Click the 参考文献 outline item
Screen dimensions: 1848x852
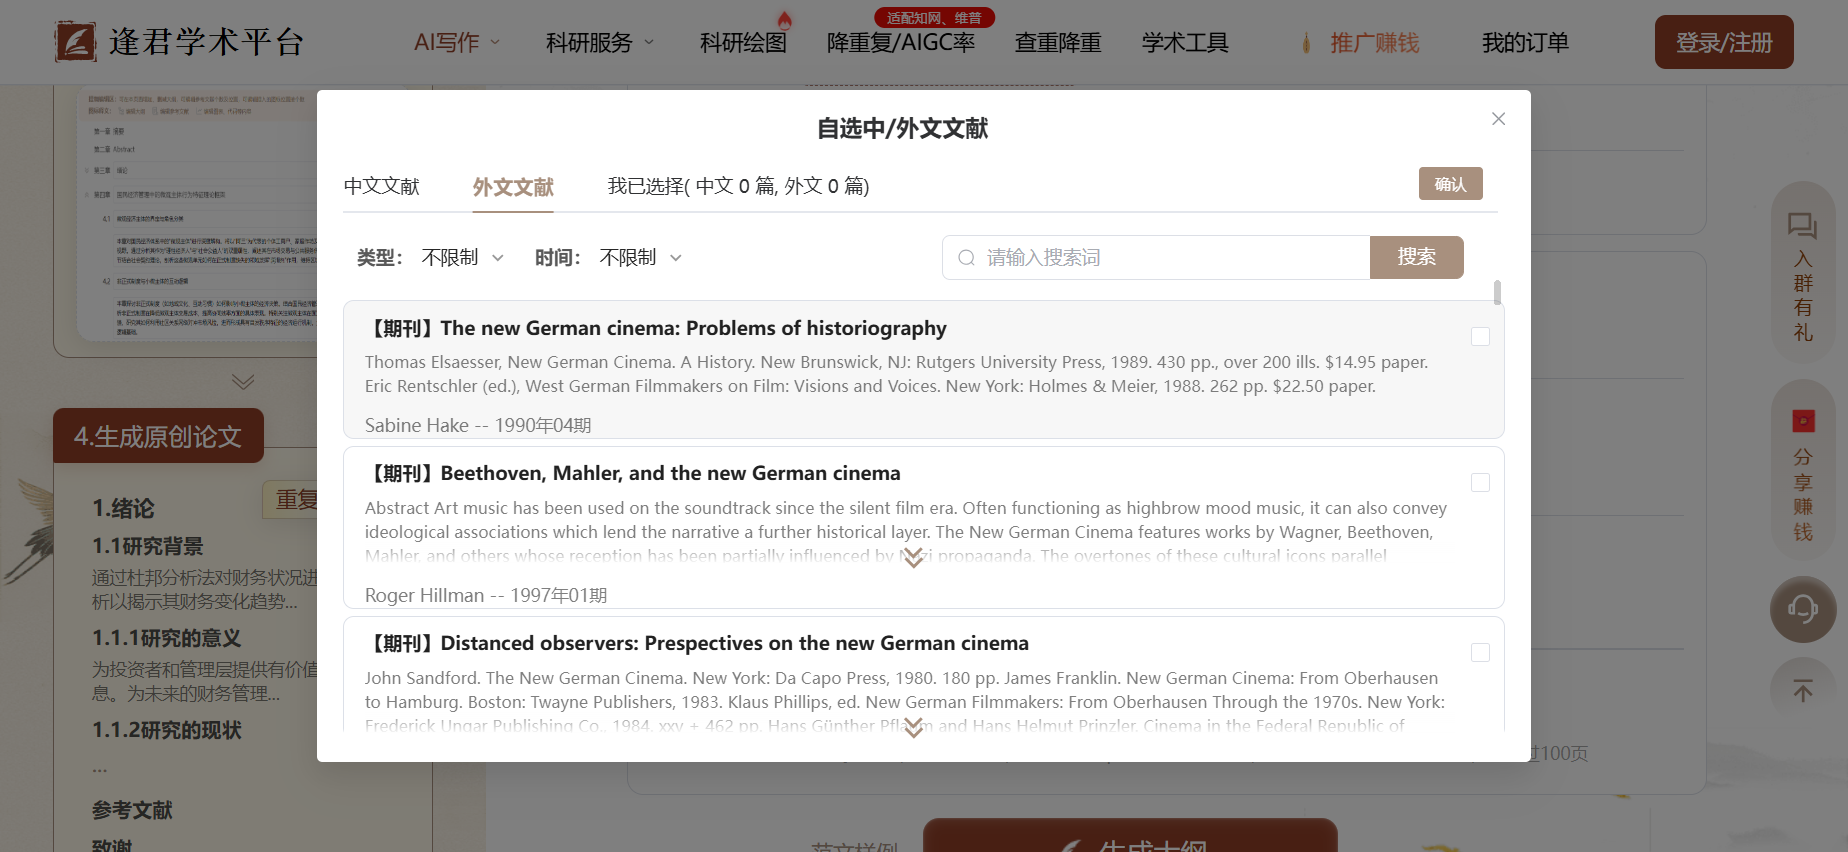point(132,810)
